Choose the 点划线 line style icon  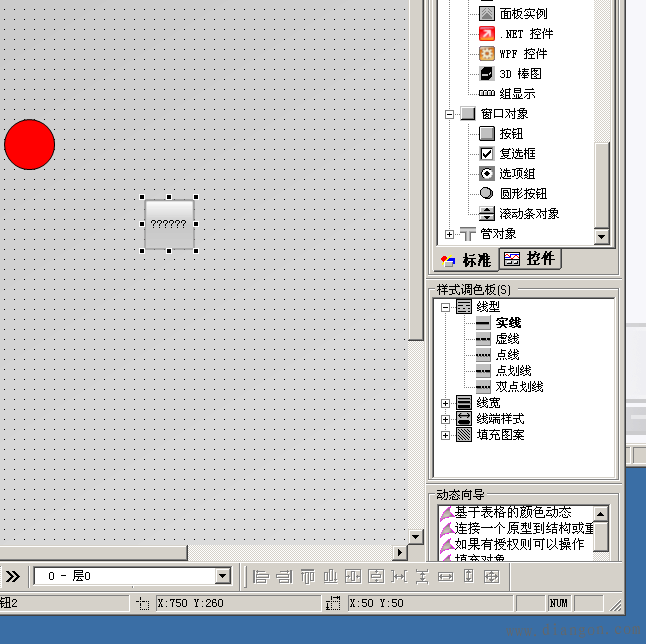click(x=483, y=371)
